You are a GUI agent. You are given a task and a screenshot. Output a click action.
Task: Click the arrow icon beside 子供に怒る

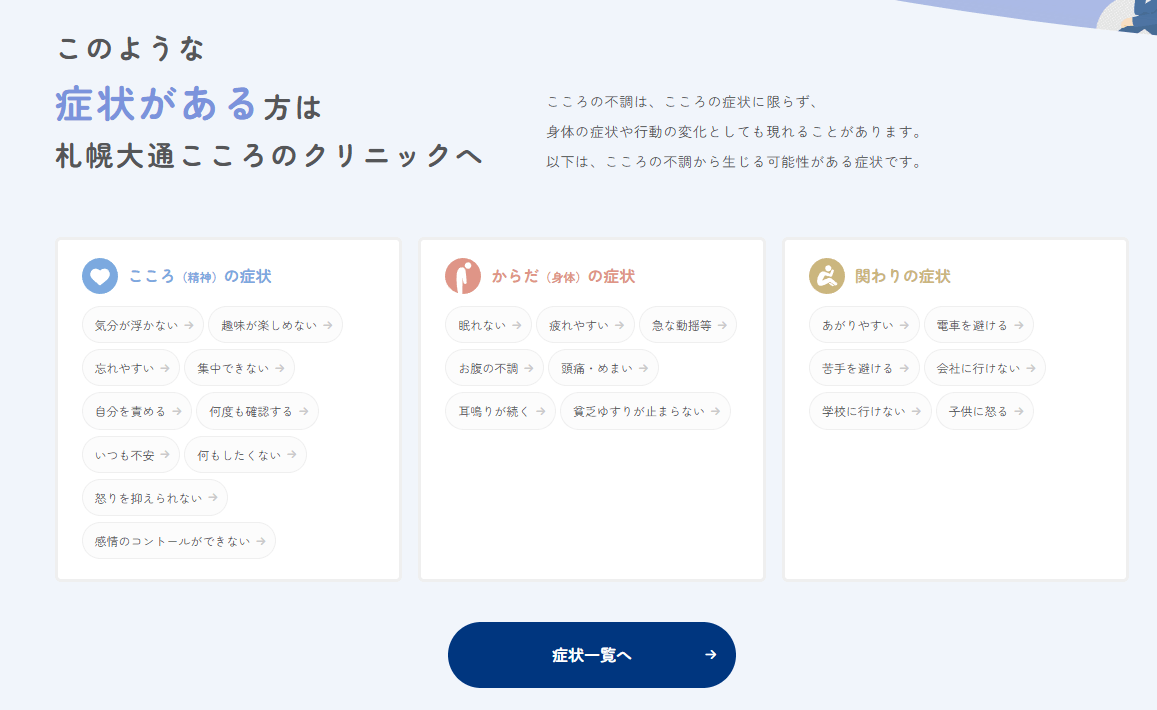point(1018,411)
